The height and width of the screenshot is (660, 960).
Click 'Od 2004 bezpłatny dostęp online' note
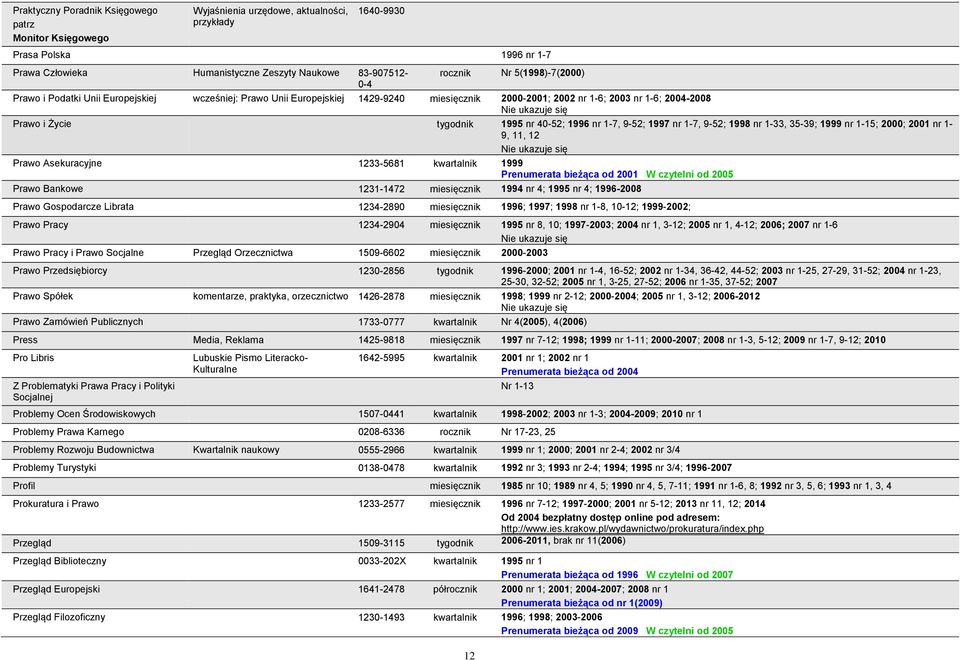(x=610, y=518)
